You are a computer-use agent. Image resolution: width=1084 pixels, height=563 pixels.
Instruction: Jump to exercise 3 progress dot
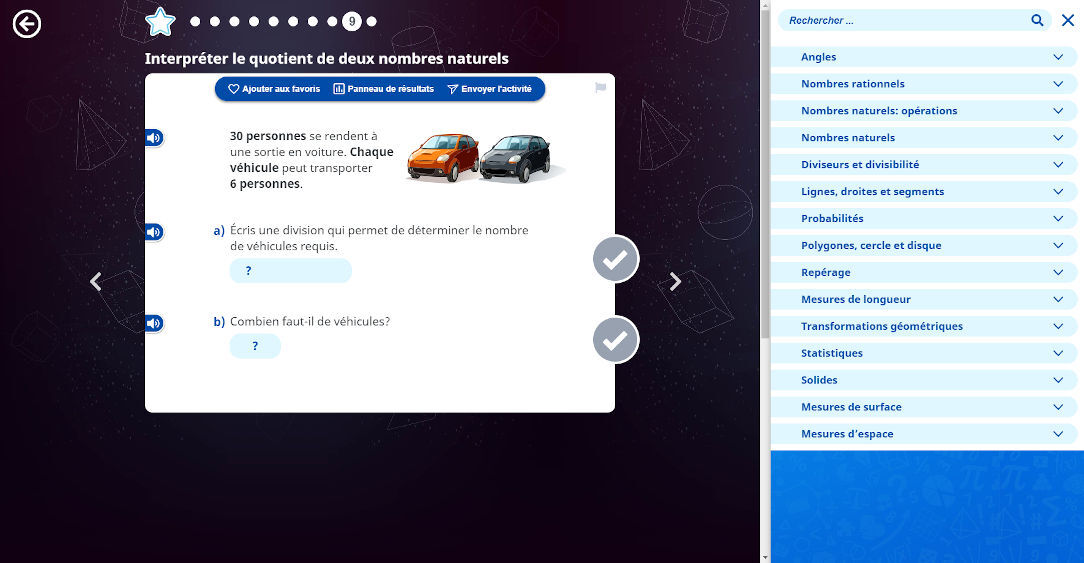coord(234,21)
